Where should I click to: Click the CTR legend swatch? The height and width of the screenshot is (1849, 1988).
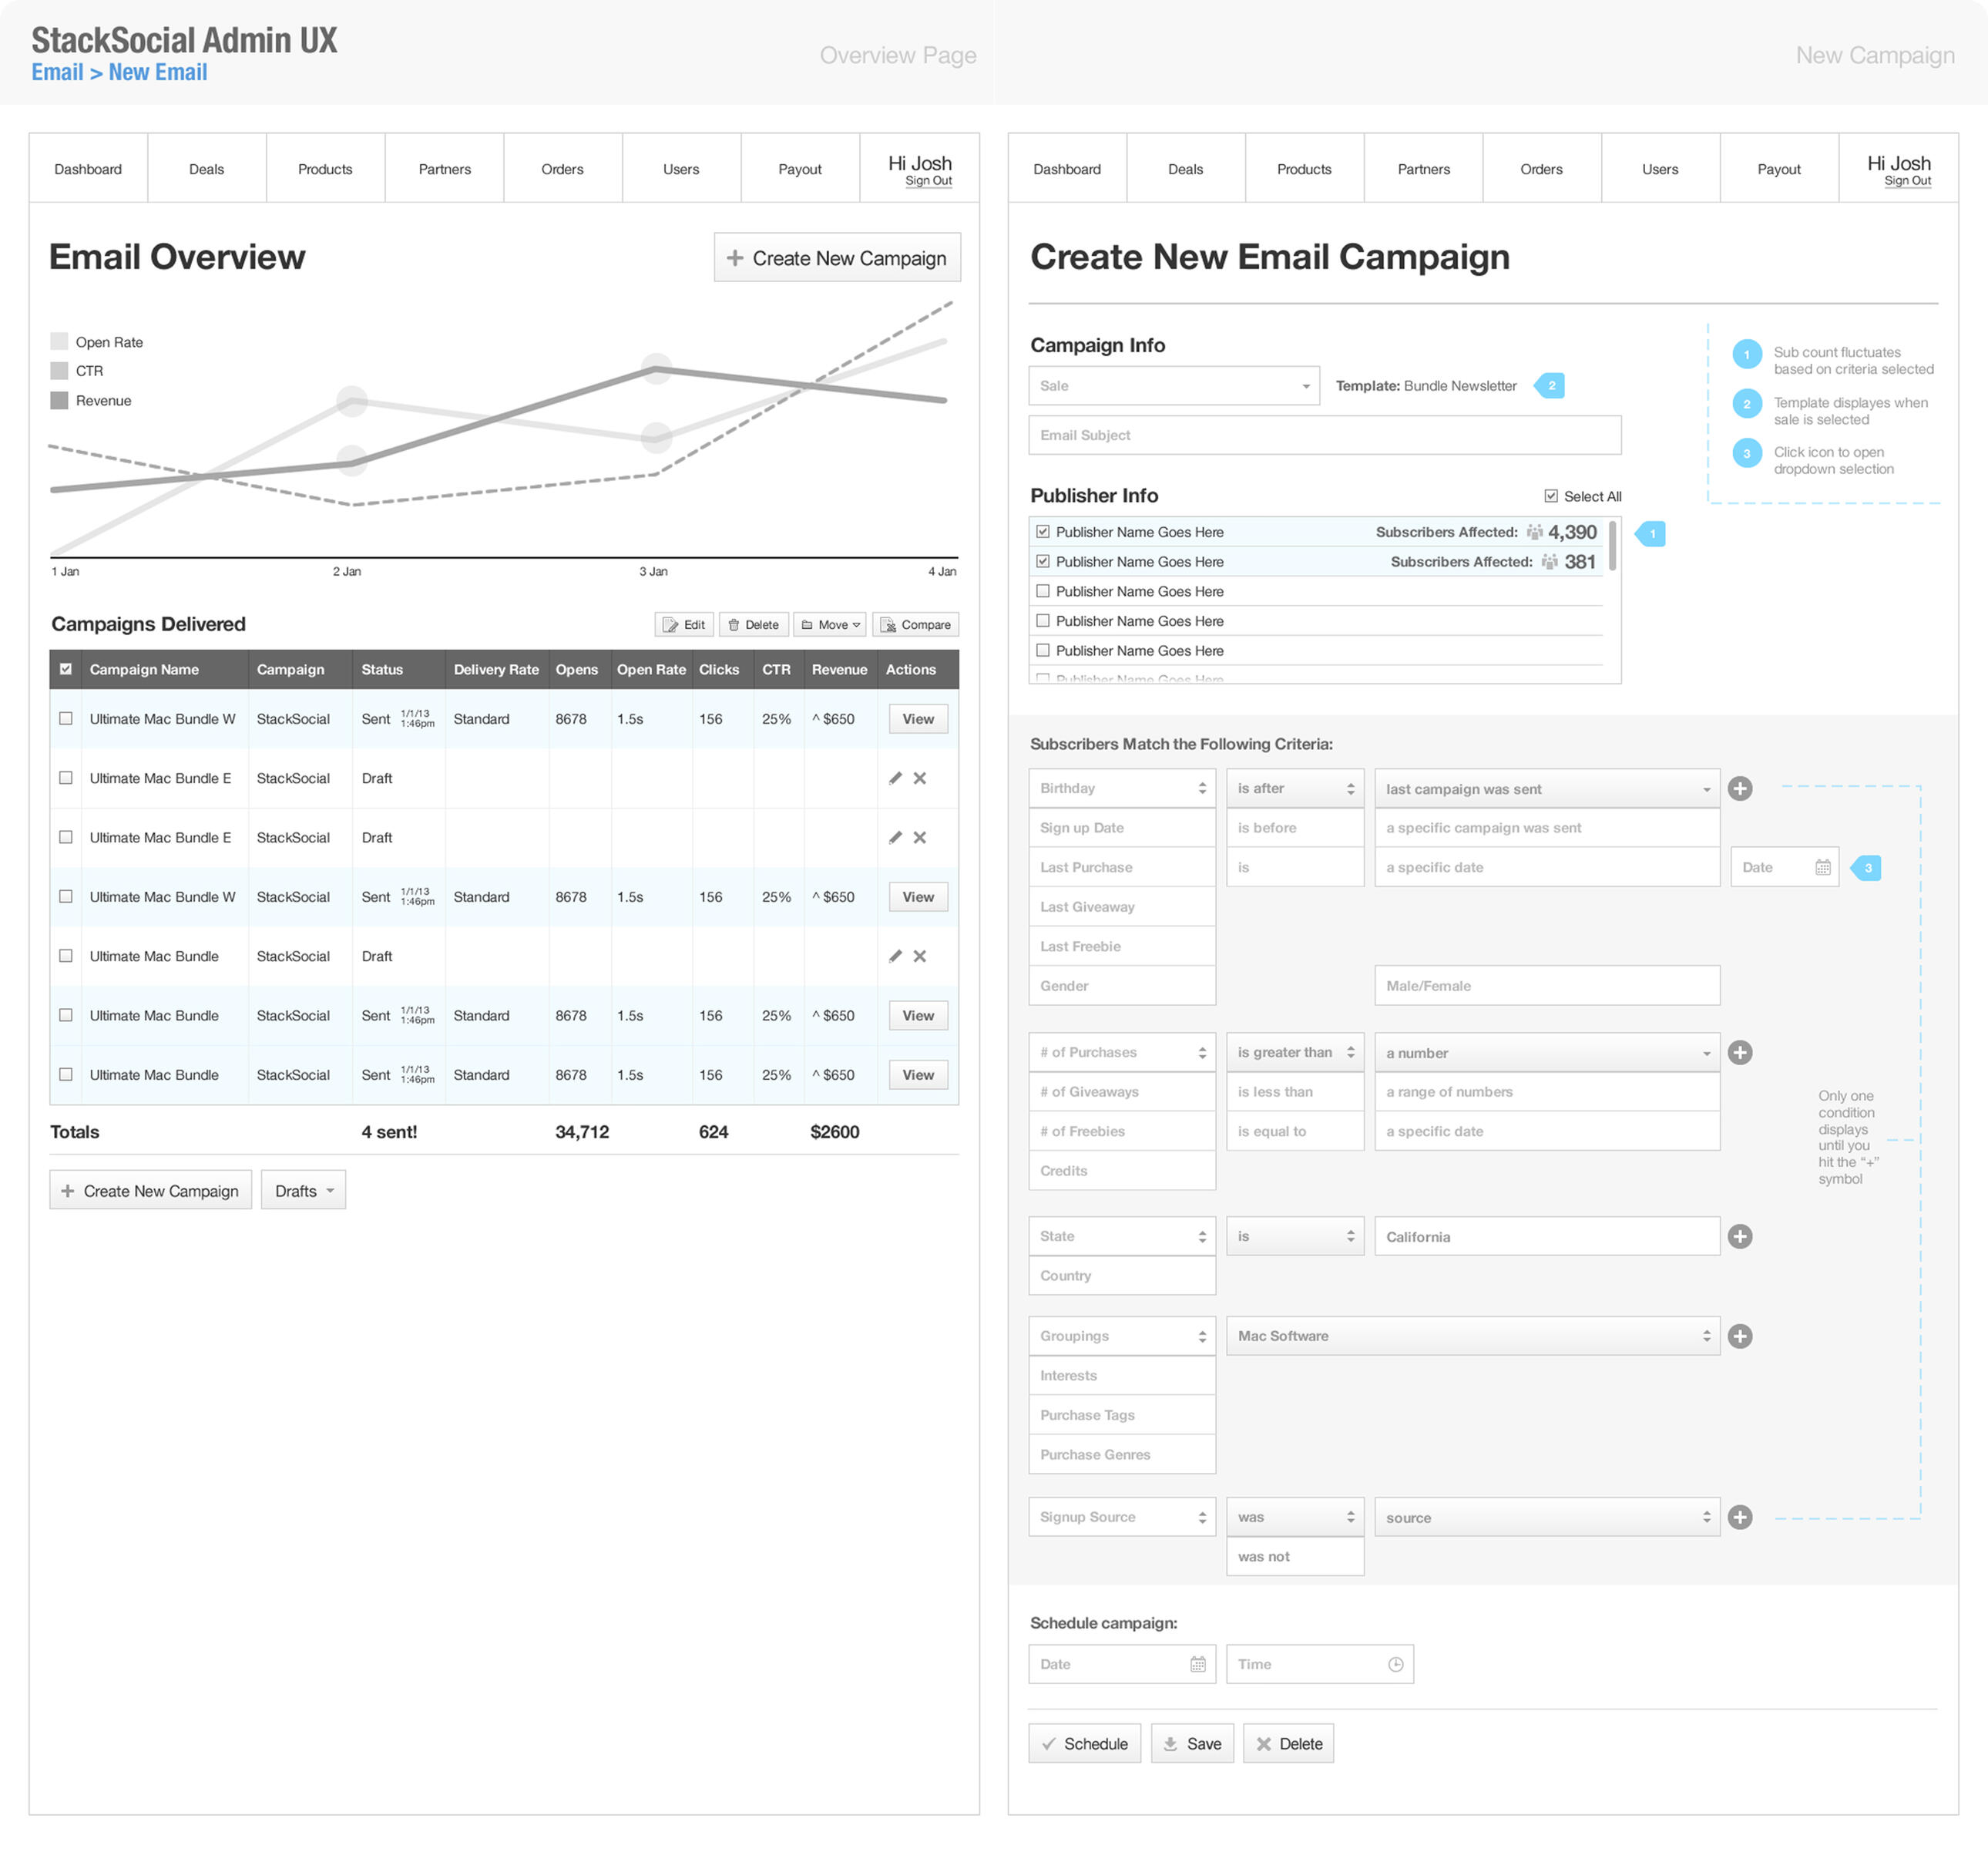coord(59,370)
